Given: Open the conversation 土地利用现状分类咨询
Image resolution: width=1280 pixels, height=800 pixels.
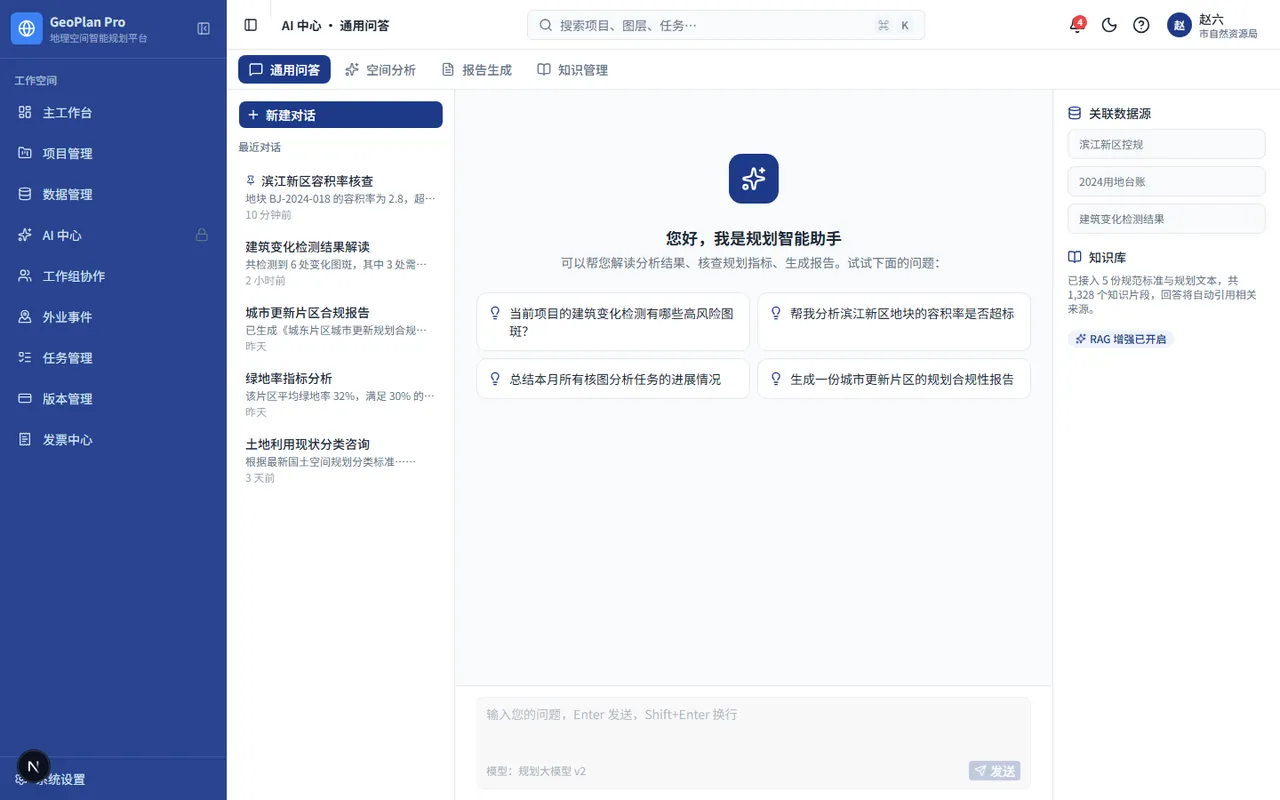Looking at the screenshot, I should [340, 461].
